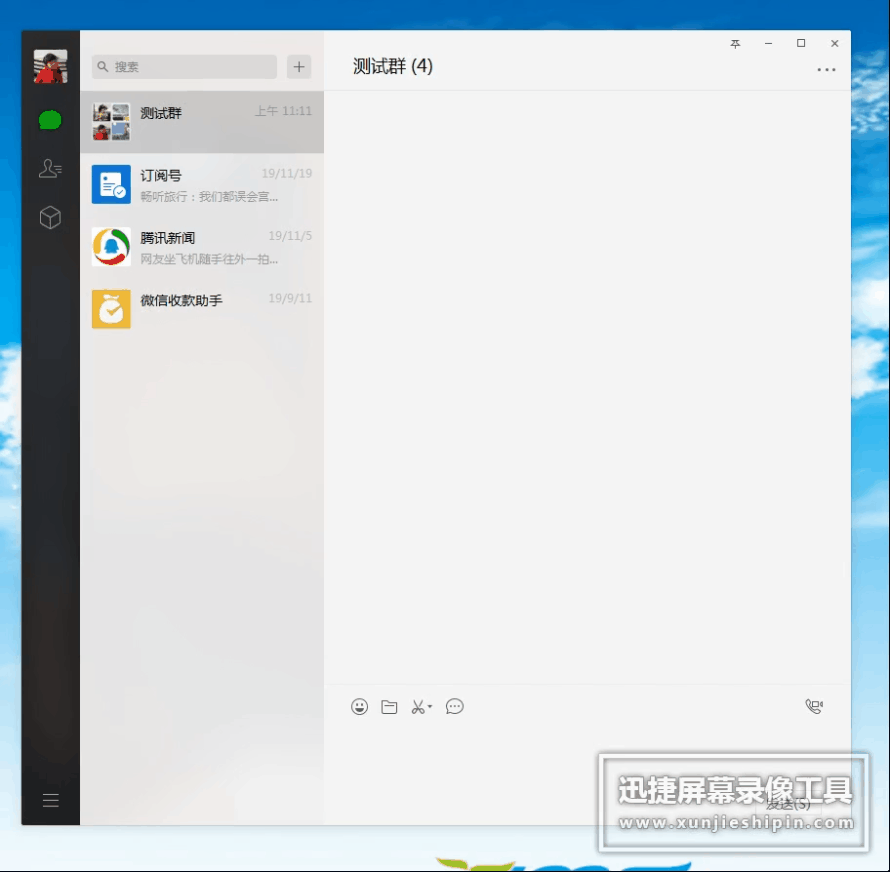Click the 测试群 (4) chat title
Image resolution: width=890 pixels, height=872 pixels.
[393, 66]
